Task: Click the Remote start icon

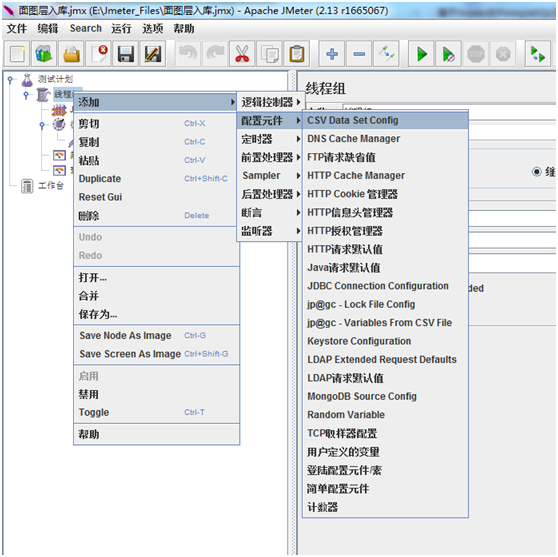Action: point(538,54)
